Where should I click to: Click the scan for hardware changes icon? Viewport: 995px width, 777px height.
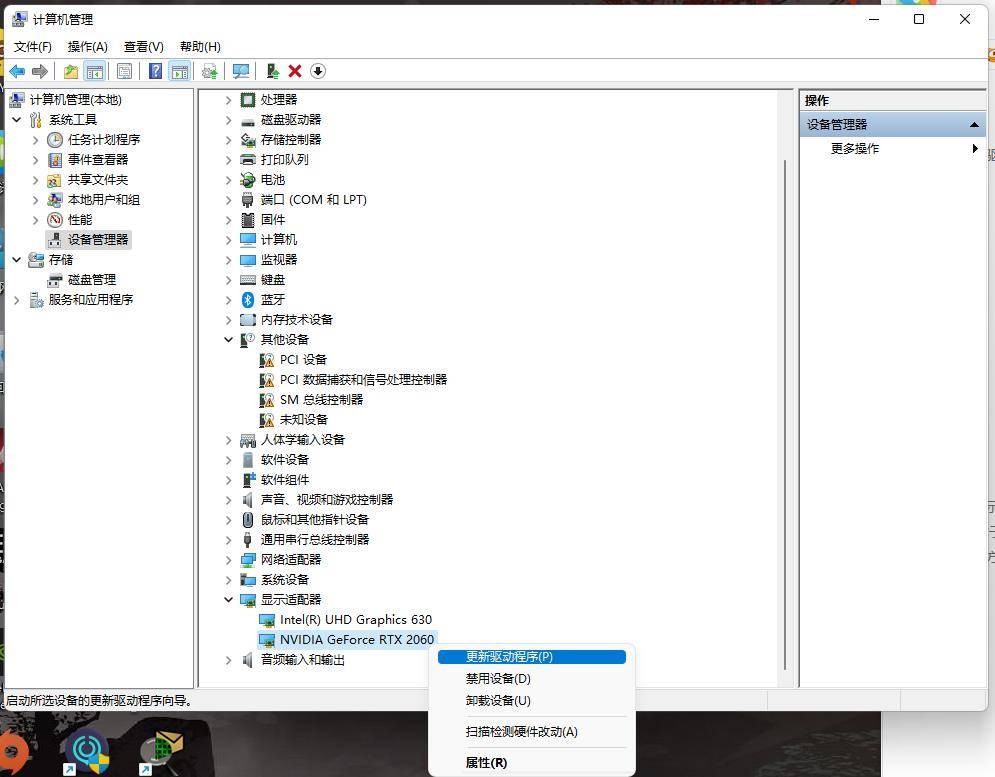click(x=241, y=71)
